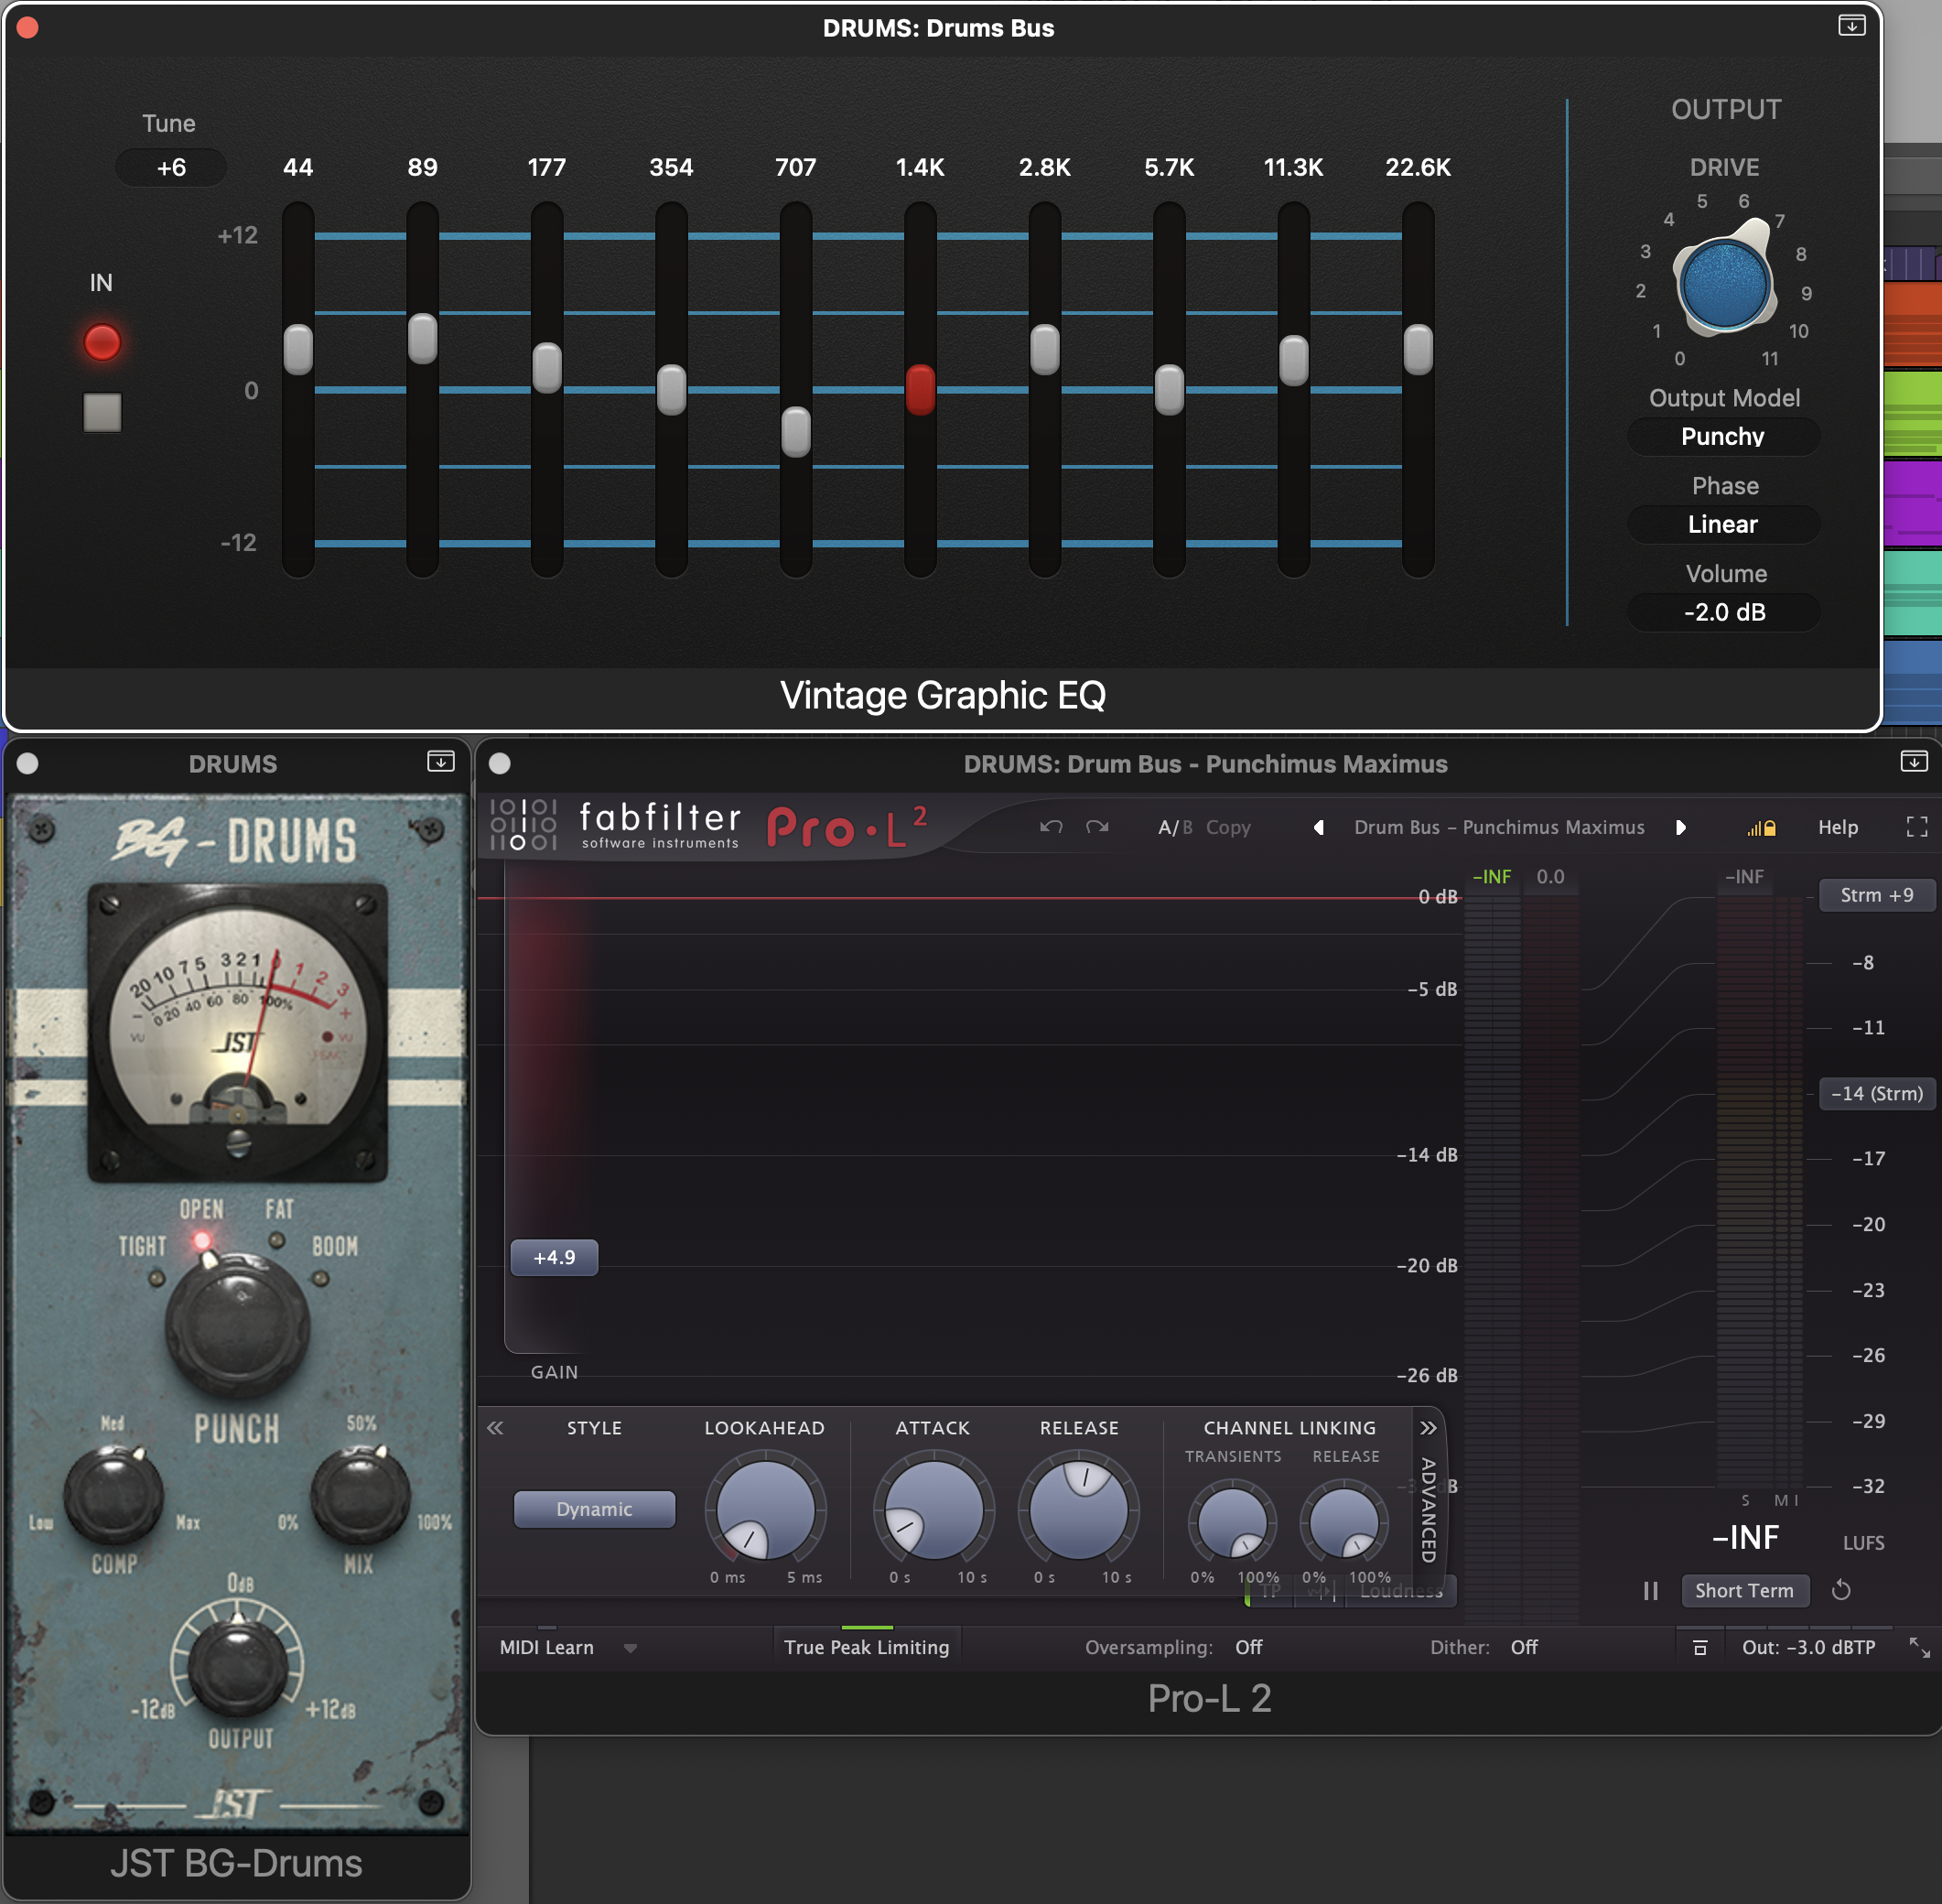Click the MIDI Learn button
This screenshot has height=1904, width=1942.
(x=547, y=1647)
